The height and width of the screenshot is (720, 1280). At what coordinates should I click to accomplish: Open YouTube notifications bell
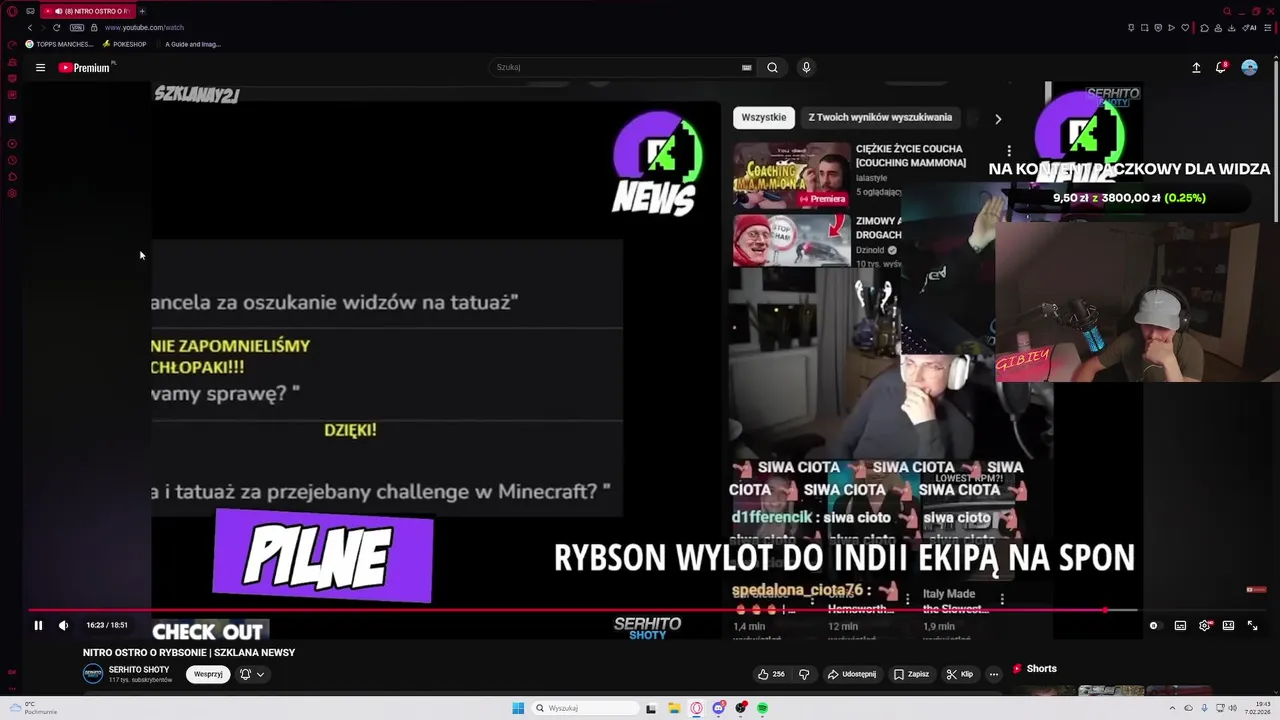(1221, 67)
